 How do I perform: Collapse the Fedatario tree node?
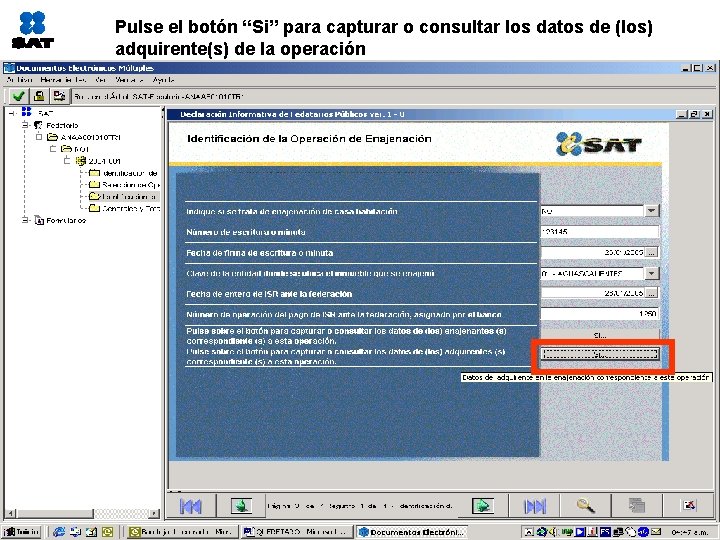pyautogui.click(x=25, y=125)
